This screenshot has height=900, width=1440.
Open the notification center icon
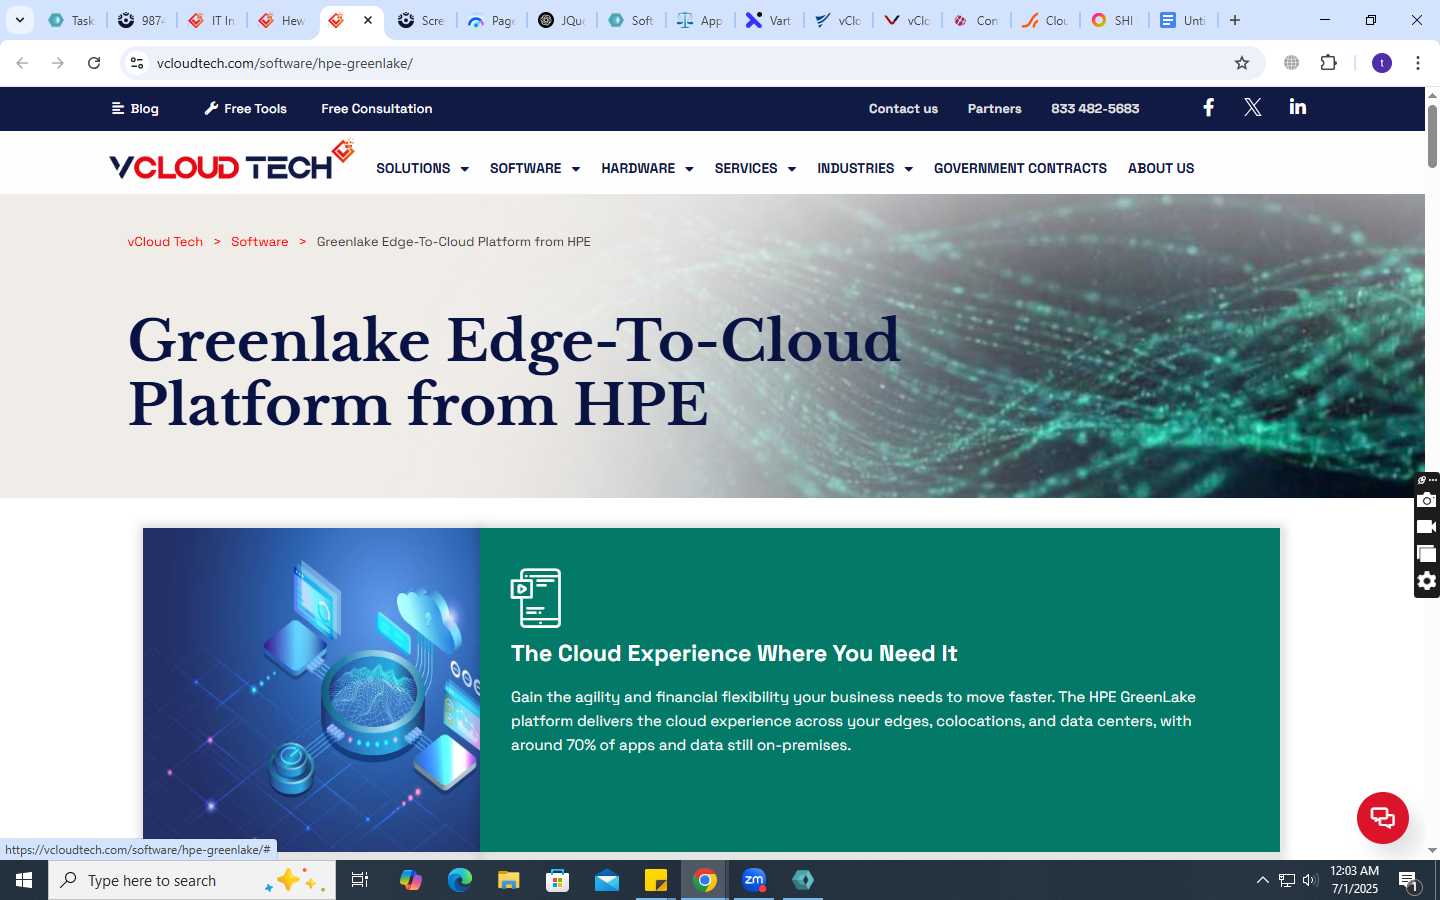[x=1408, y=881]
